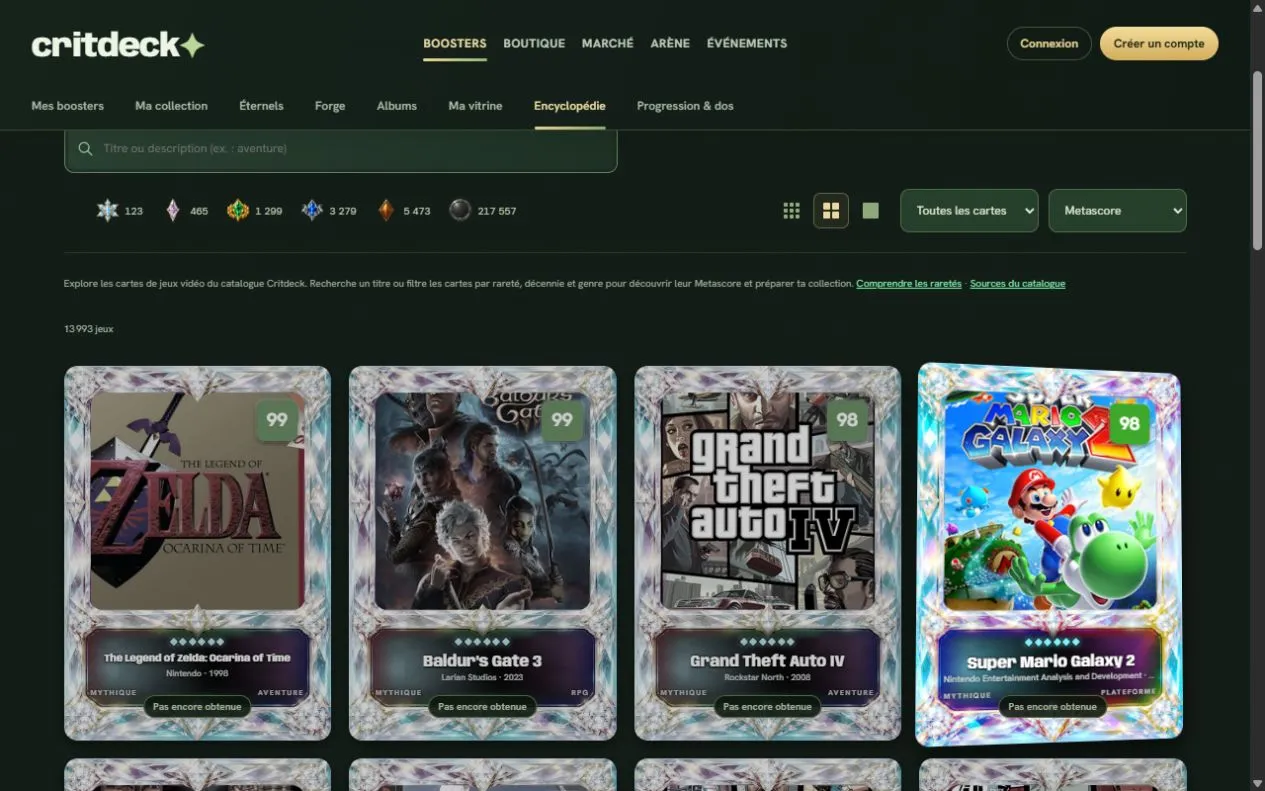Open the Boosters main menu

pyautogui.click(x=455, y=44)
